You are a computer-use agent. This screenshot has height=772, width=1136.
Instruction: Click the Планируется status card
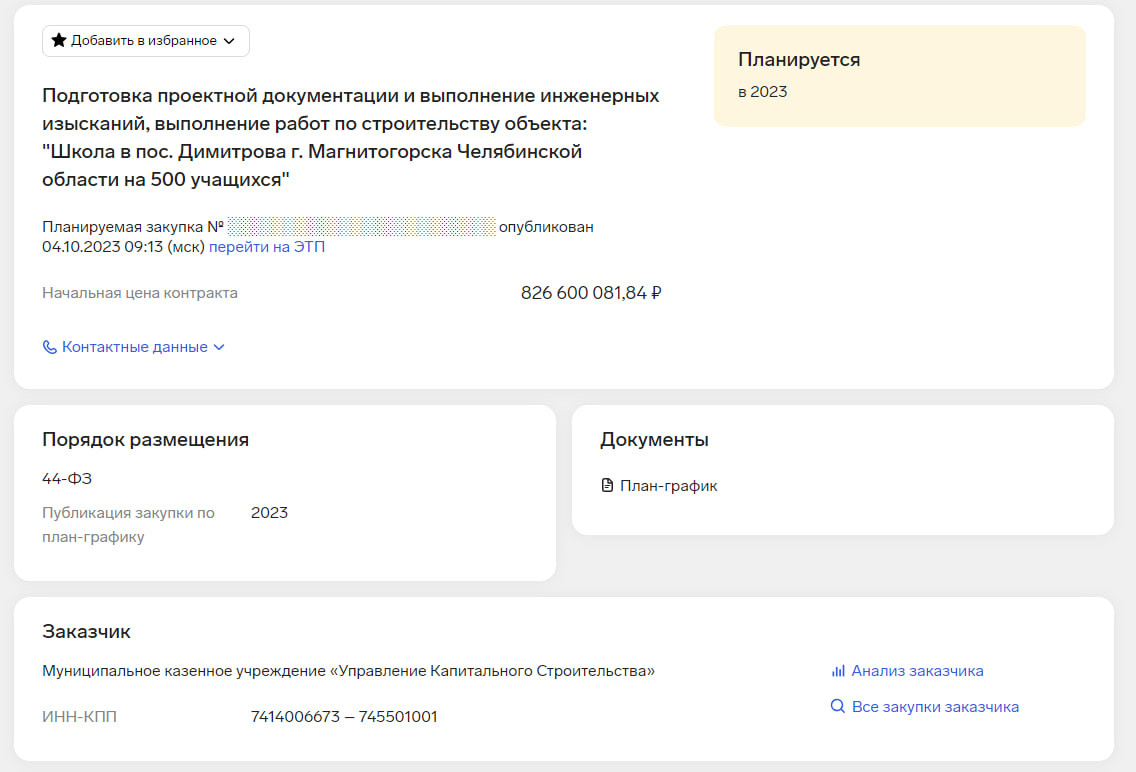pos(899,76)
